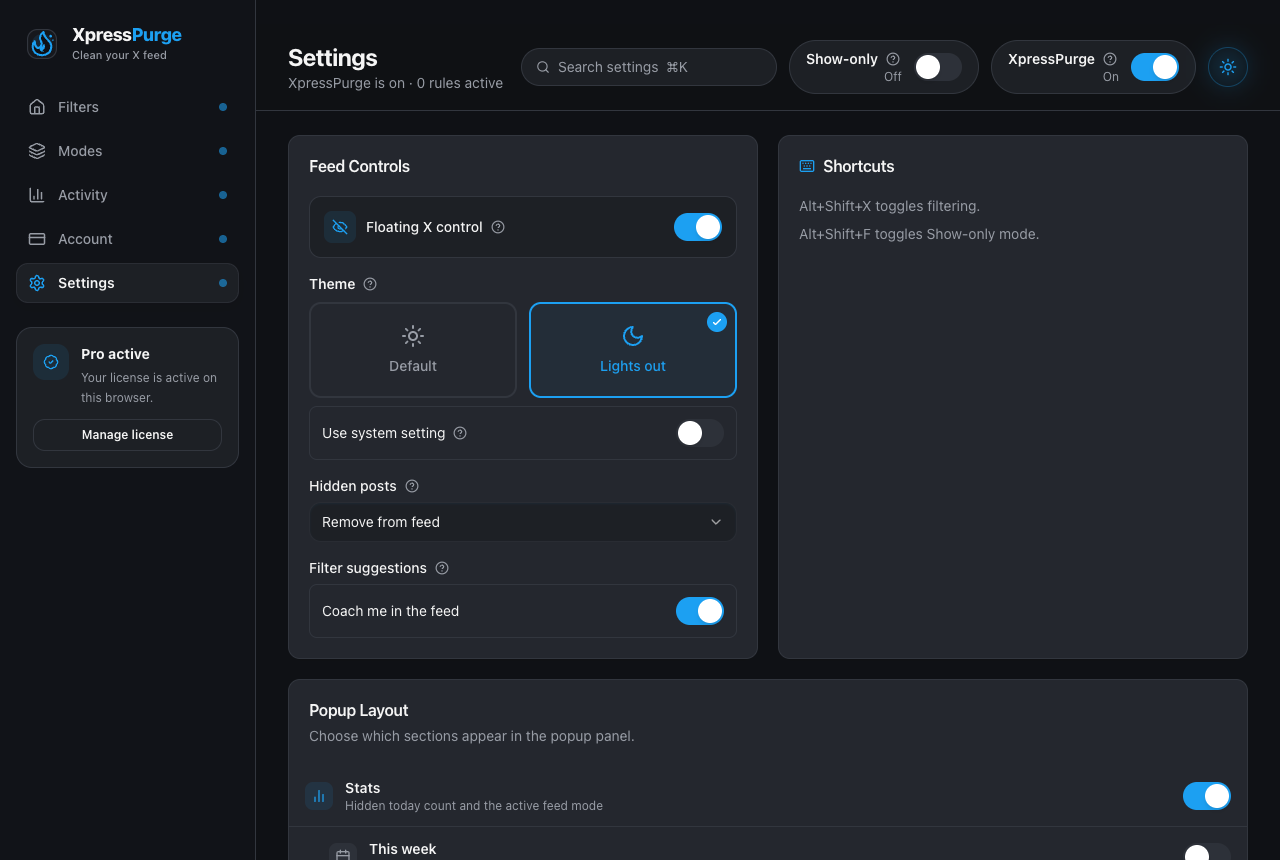The image size is (1280, 860).
Task: Click the help icon next to XpressPurge toggle
Action: click(x=1110, y=59)
